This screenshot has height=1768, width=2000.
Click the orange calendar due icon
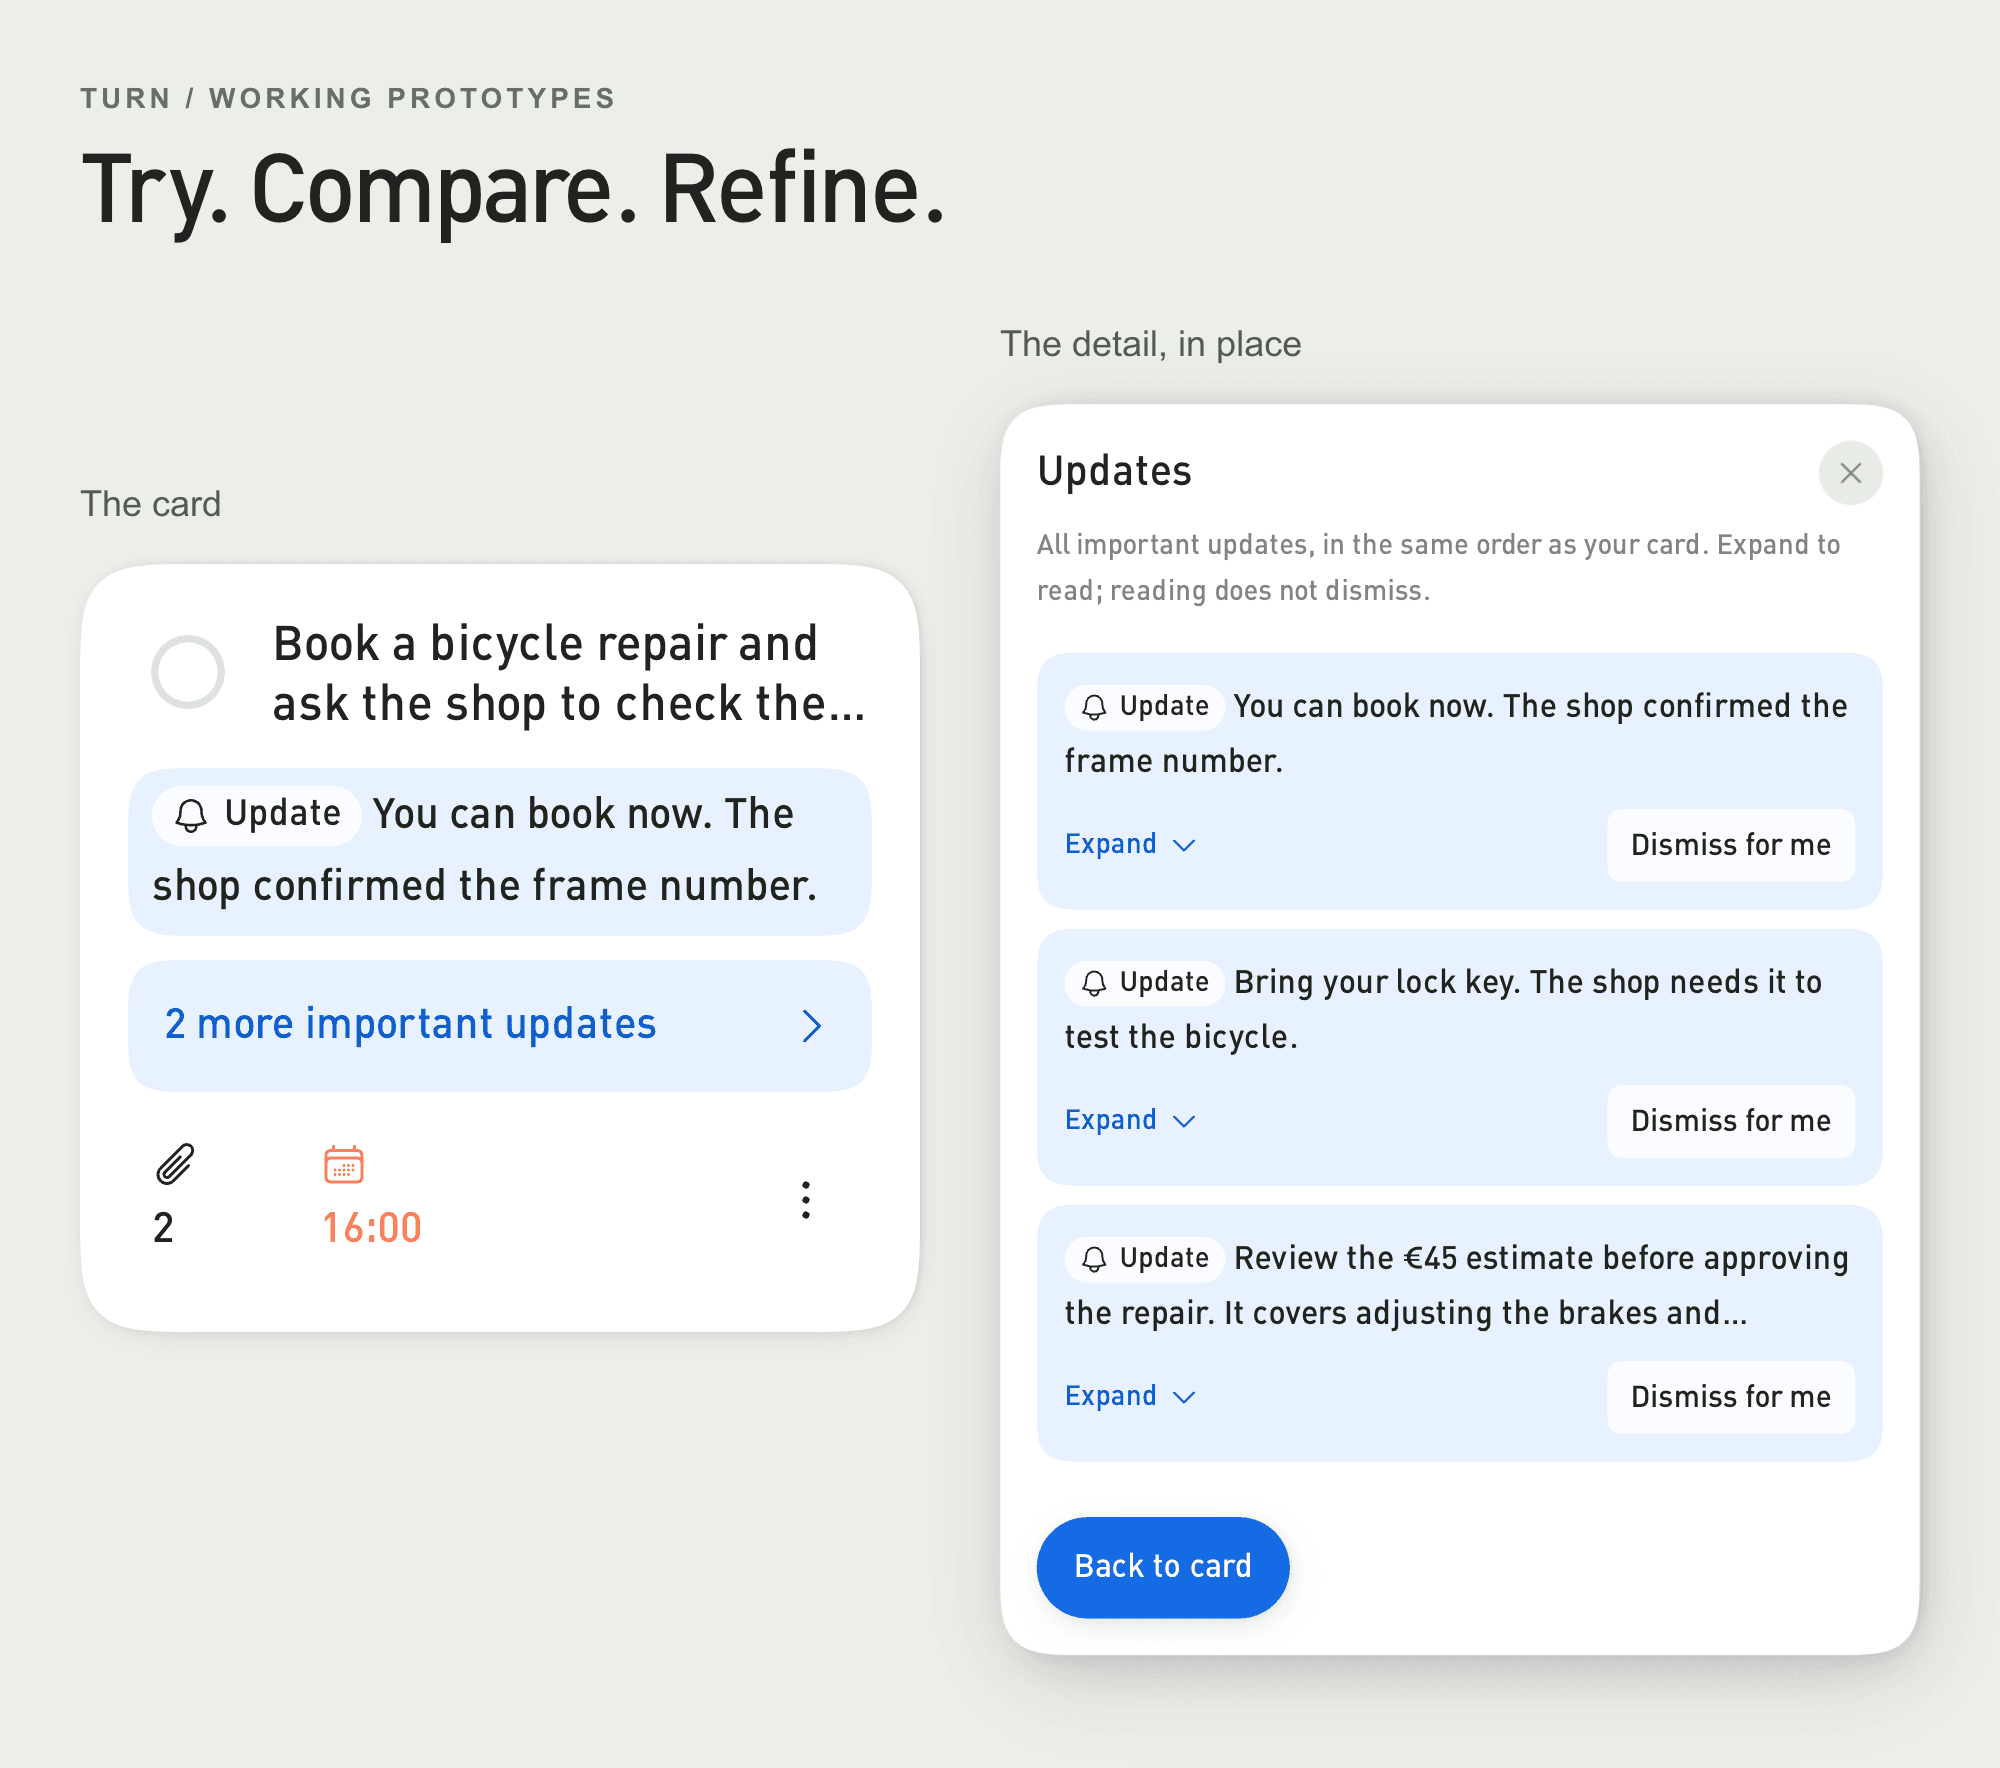point(344,1165)
